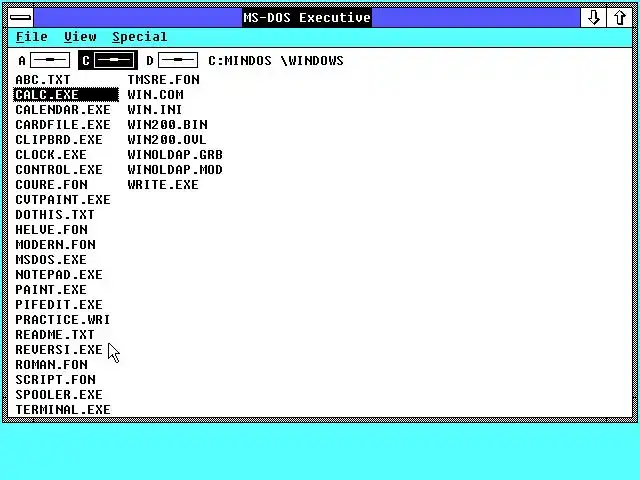The image size is (640, 480).
Task: Maximize window with up arrow icon
Action: coord(620,18)
